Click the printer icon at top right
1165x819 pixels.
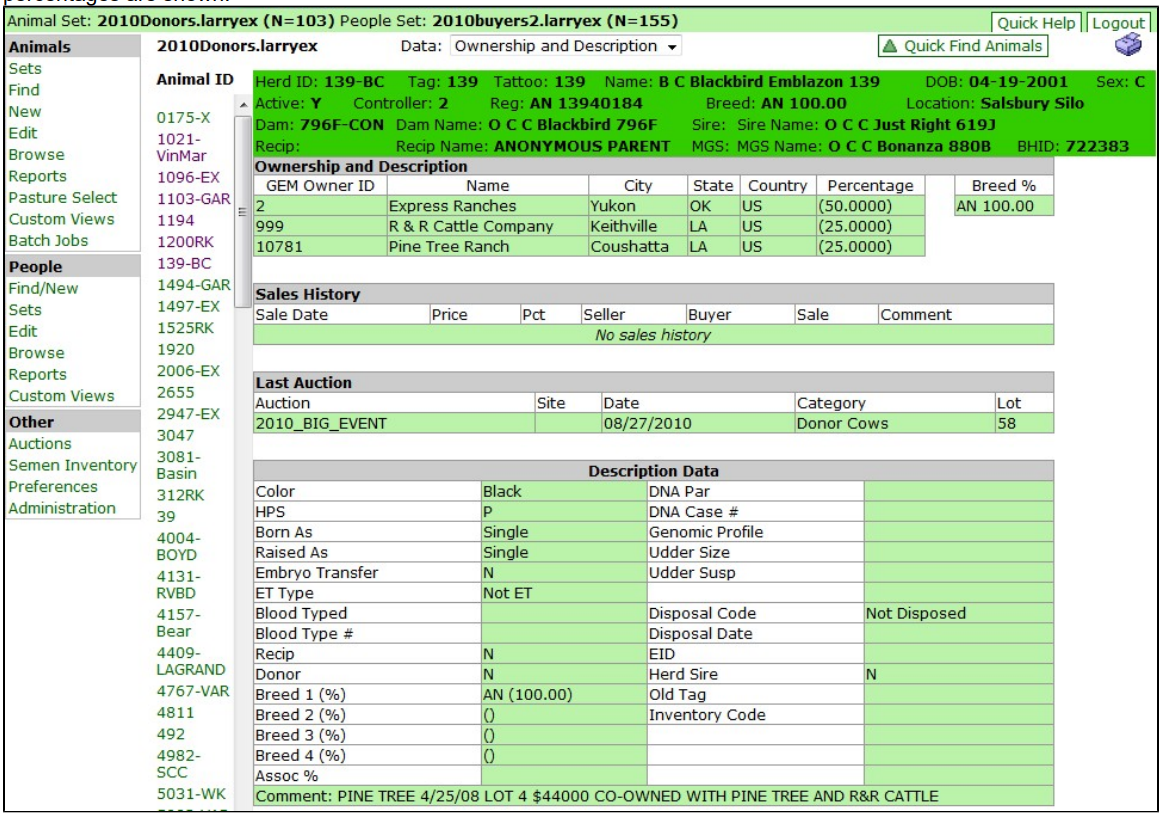coord(1127,45)
